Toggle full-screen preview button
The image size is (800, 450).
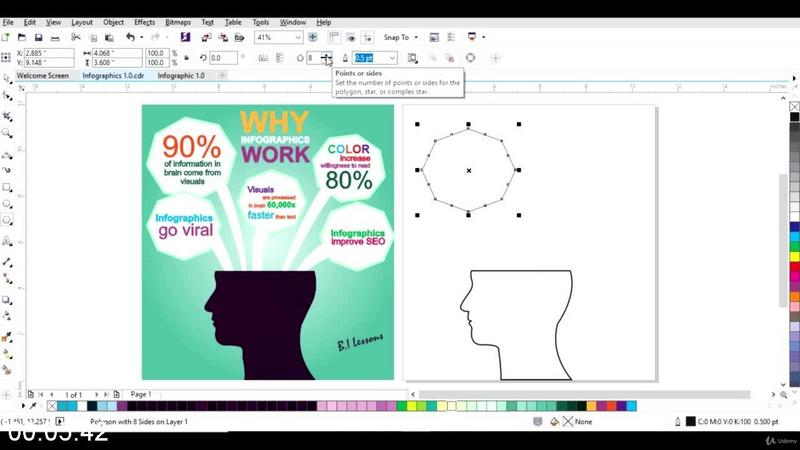pos(313,37)
